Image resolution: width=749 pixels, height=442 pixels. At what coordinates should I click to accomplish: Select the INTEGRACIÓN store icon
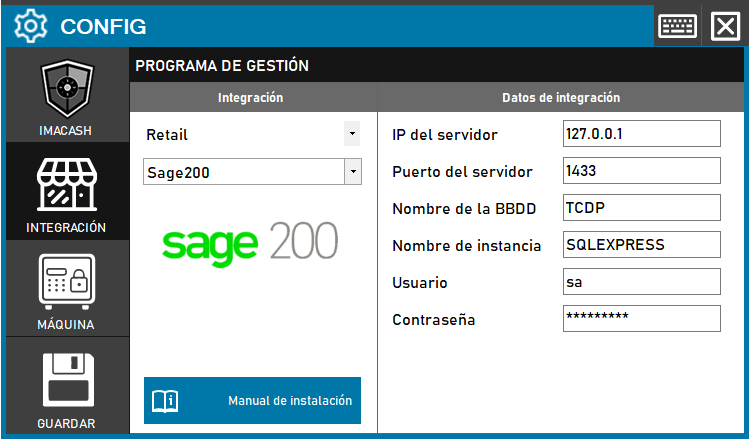coord(66,187)
